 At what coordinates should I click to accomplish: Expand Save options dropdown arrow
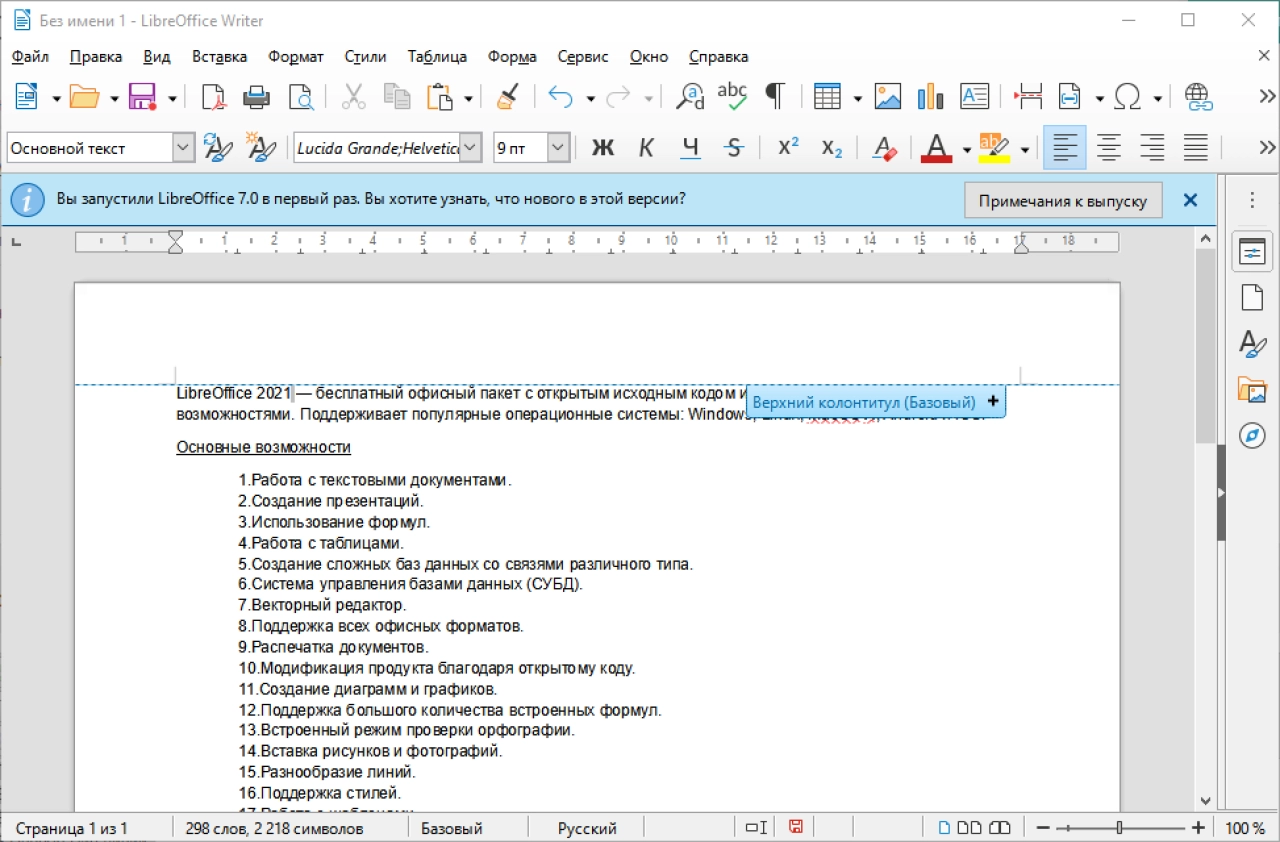pyautogui.click(x=172, y=98)
